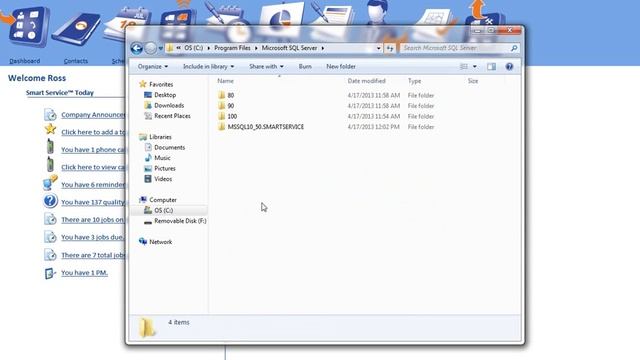Viewport: 640px width, 360px height.
Task: Open 'There are 10 jobs on' link
Action: 93,220
